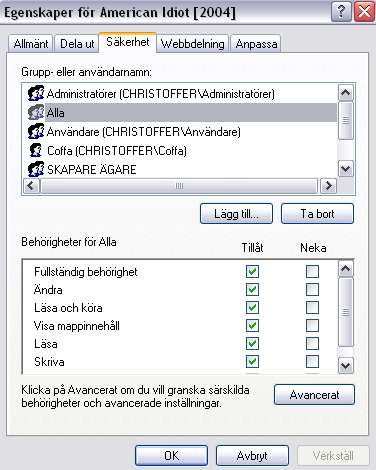
Task: Open the Webbdelning tab
Action: [x=192, y=44]
